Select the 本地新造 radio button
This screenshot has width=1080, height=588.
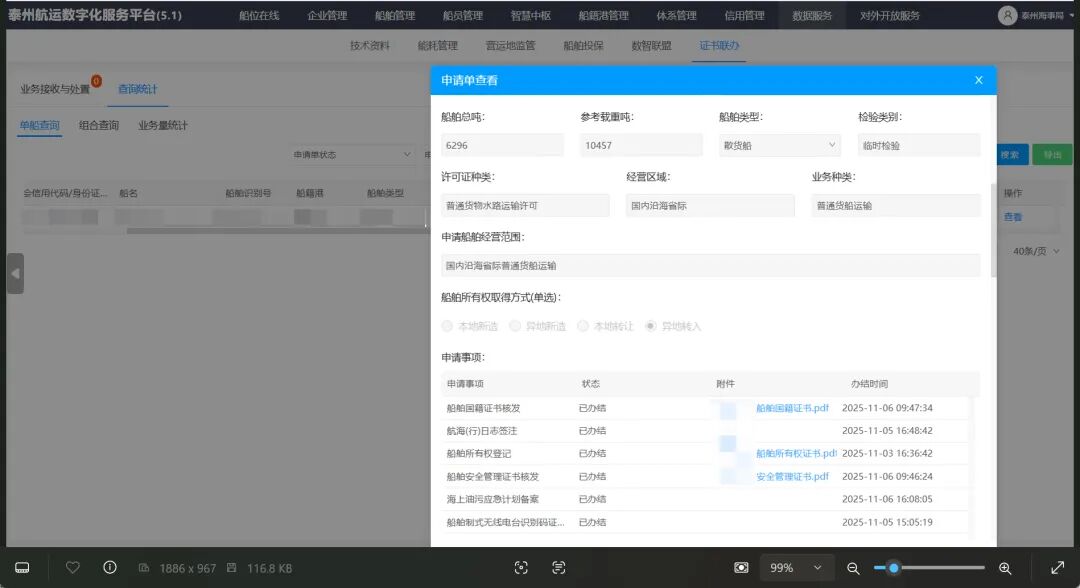click(x=447, y=326)
